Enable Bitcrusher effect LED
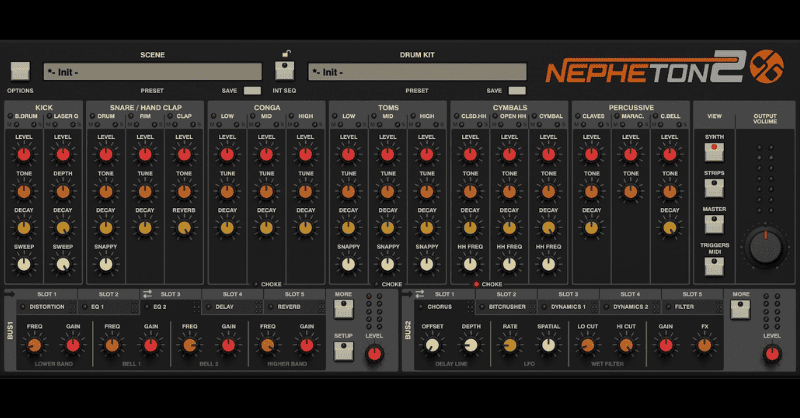The image size is (800, 418). click(482, 307)
